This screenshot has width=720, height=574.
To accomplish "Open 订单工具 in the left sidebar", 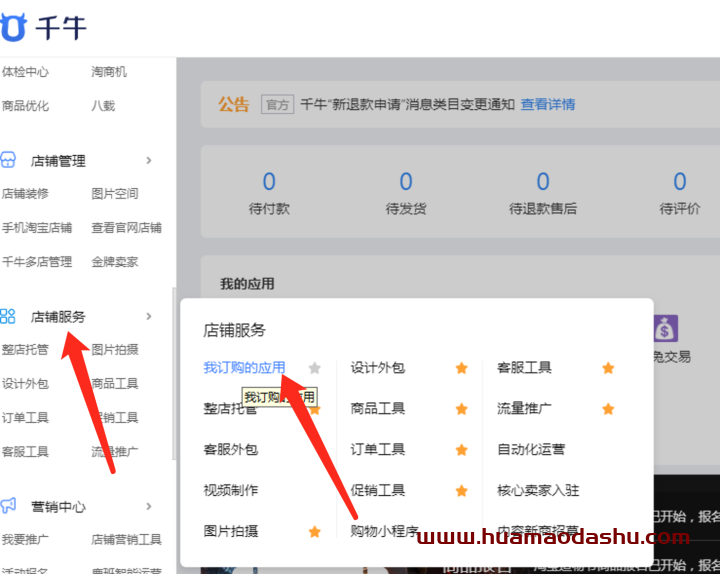I will pos(25,417).
